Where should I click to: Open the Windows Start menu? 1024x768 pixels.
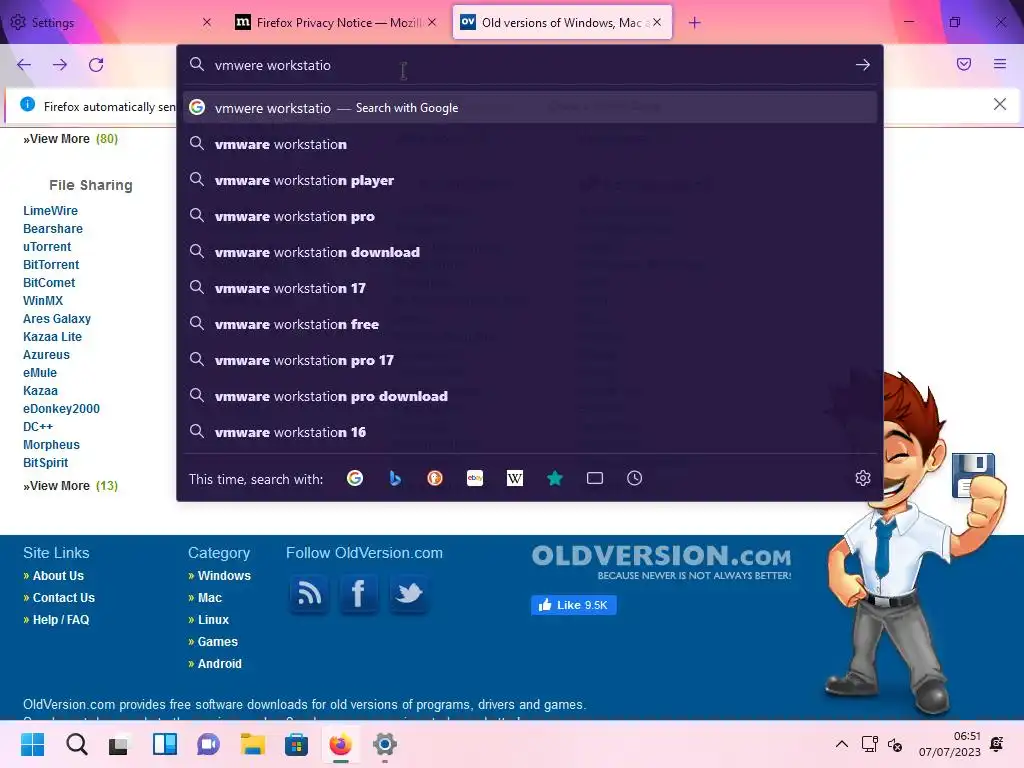click(32, 744)
